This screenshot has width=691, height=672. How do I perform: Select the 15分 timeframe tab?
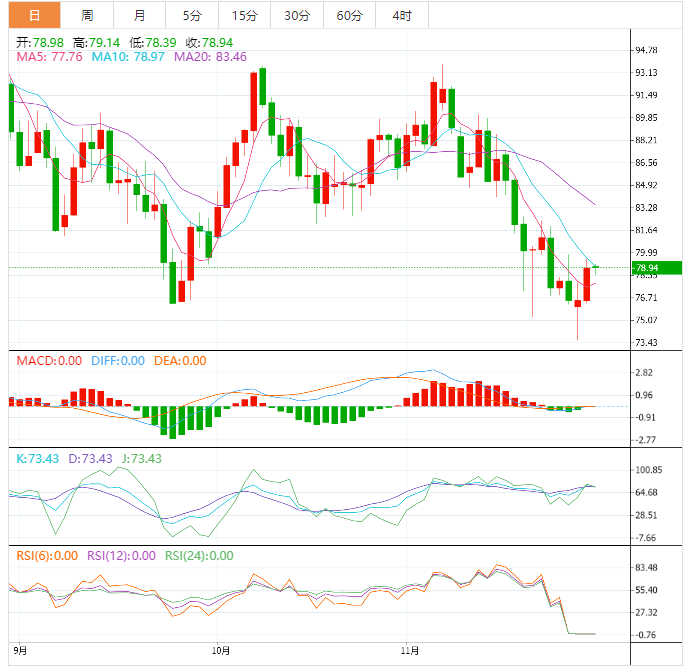tap(243, 15)
